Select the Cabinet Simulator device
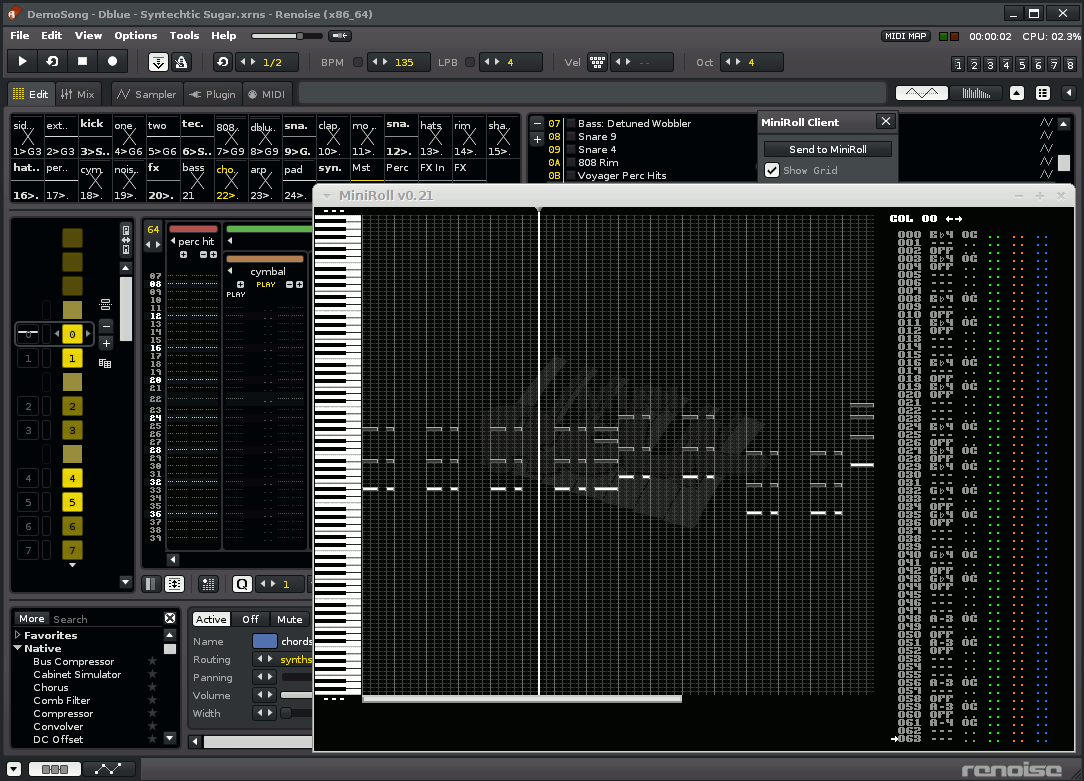The image size is (1084, 781). pos(77,675)
